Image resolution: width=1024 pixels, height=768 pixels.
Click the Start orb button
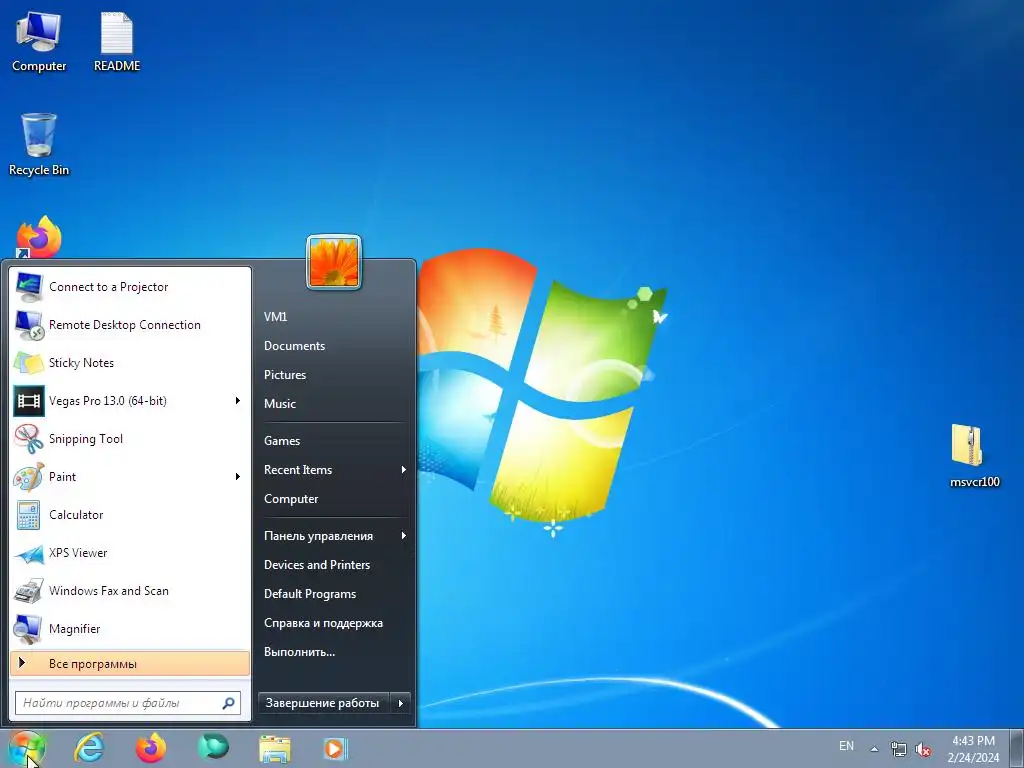click(26, 748)
